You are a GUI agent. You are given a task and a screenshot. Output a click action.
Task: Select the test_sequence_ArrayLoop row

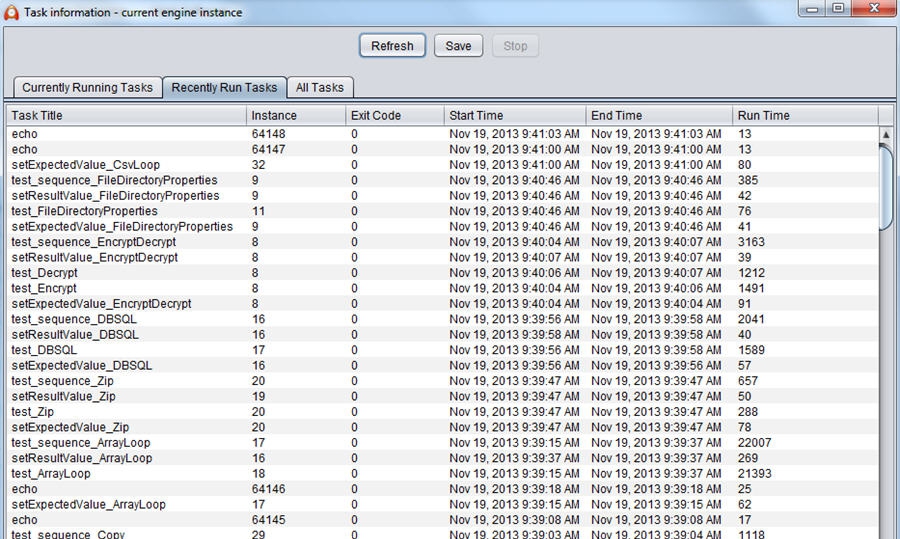[x=81, y=443]
